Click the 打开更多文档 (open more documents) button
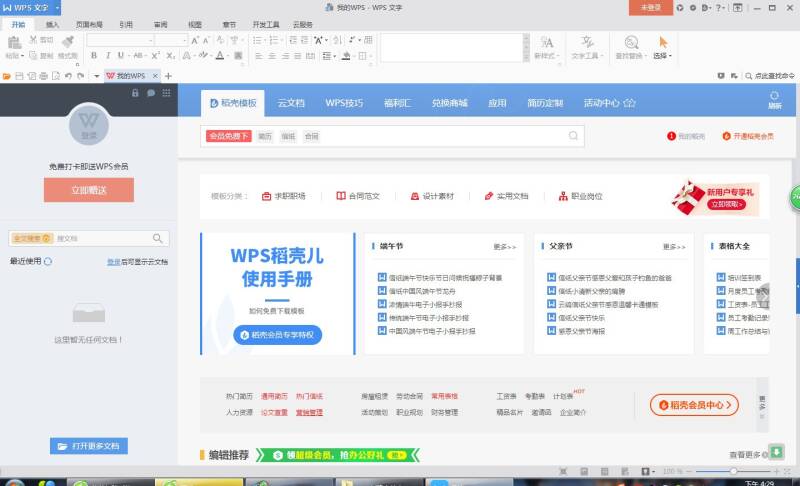Screen dimensions: 800x486 (x=89, y=446)
